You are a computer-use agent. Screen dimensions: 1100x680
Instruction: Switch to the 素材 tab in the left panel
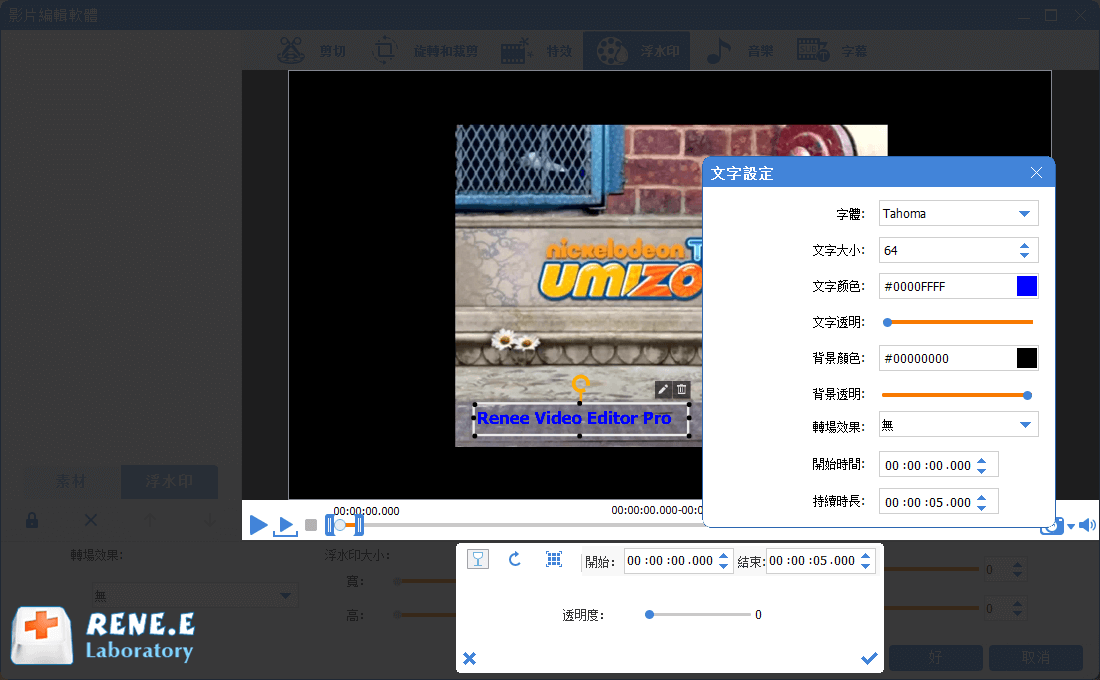pyautogui.click(x=71, y=481)
